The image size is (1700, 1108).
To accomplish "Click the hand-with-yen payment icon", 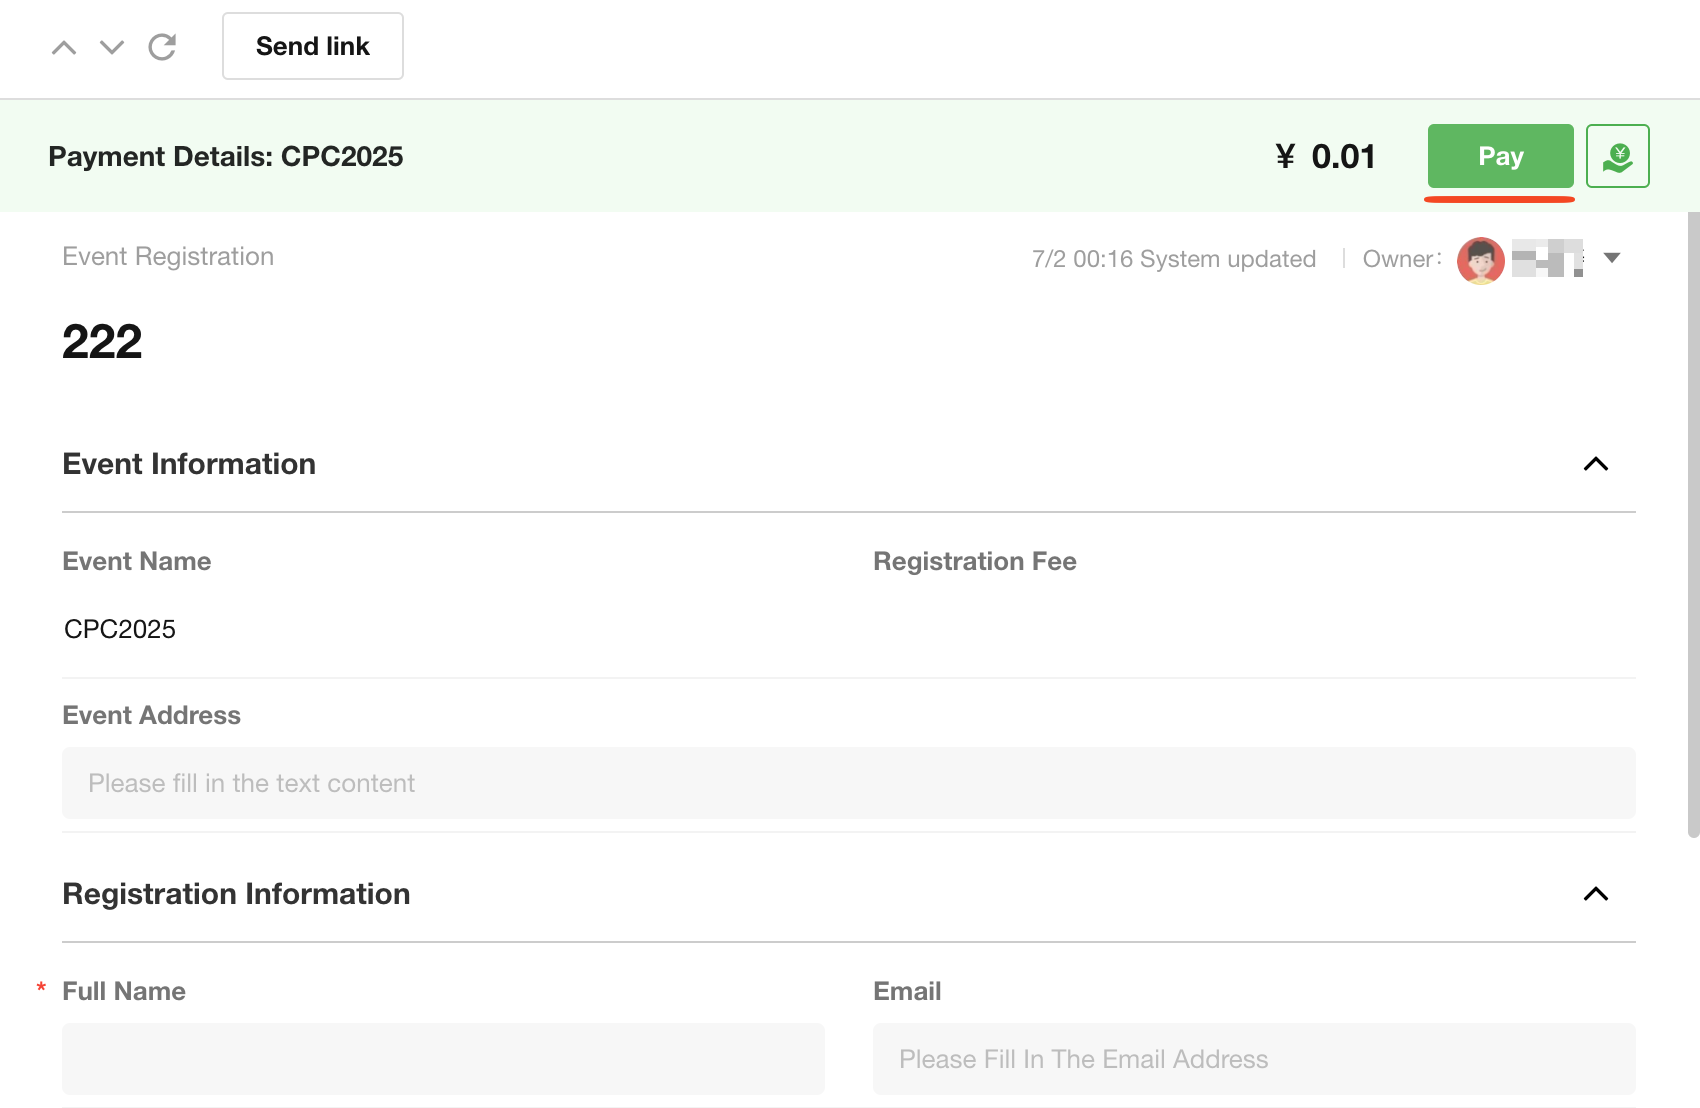I will click(x=1617, y=156).
